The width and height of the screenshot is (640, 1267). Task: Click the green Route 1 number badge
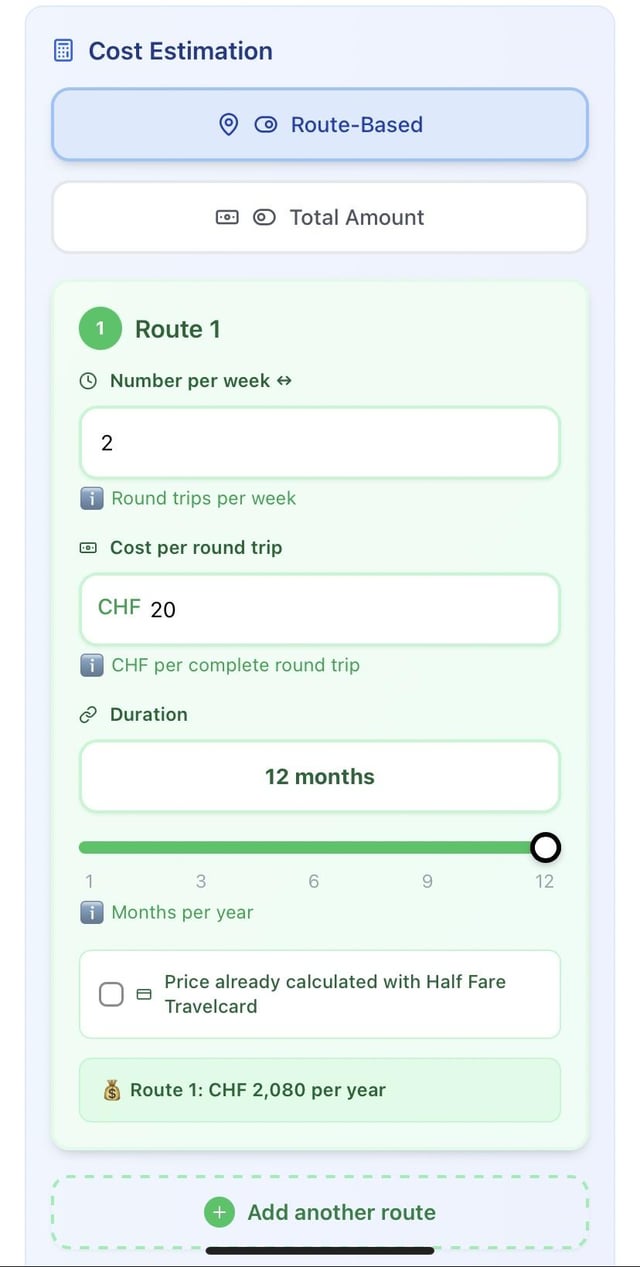(100, 329)
